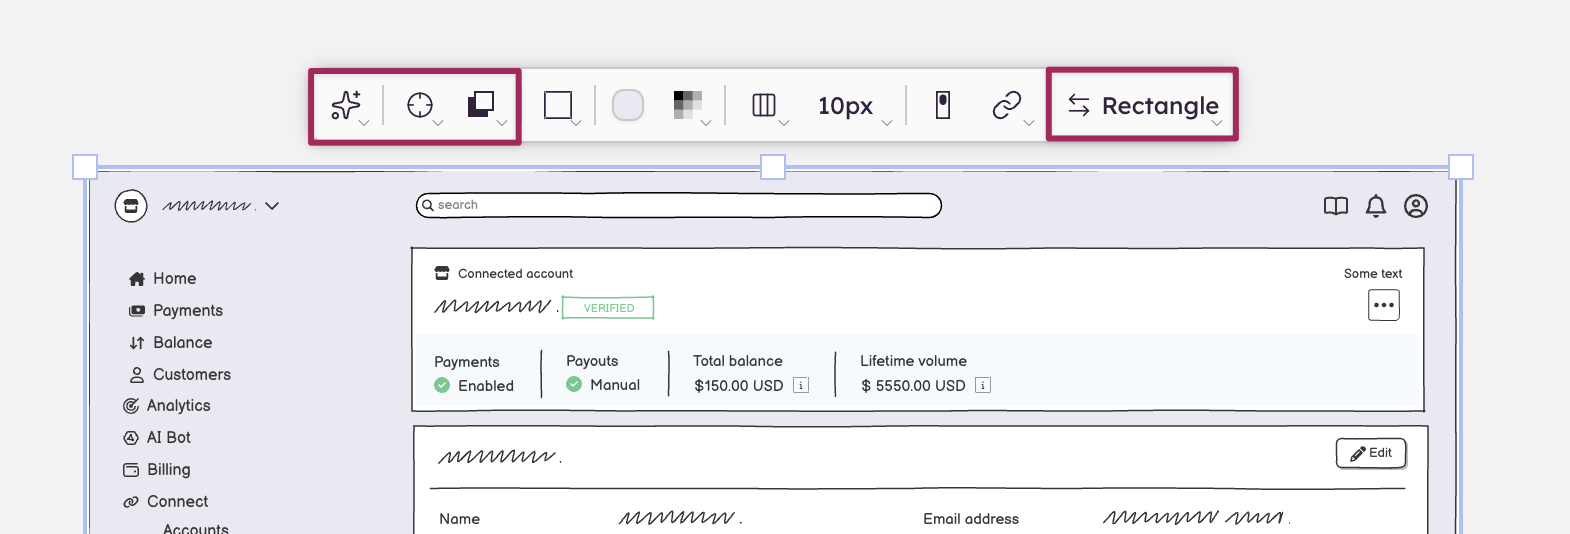Open the opacity checkerboard gradient control

point(688,105)
